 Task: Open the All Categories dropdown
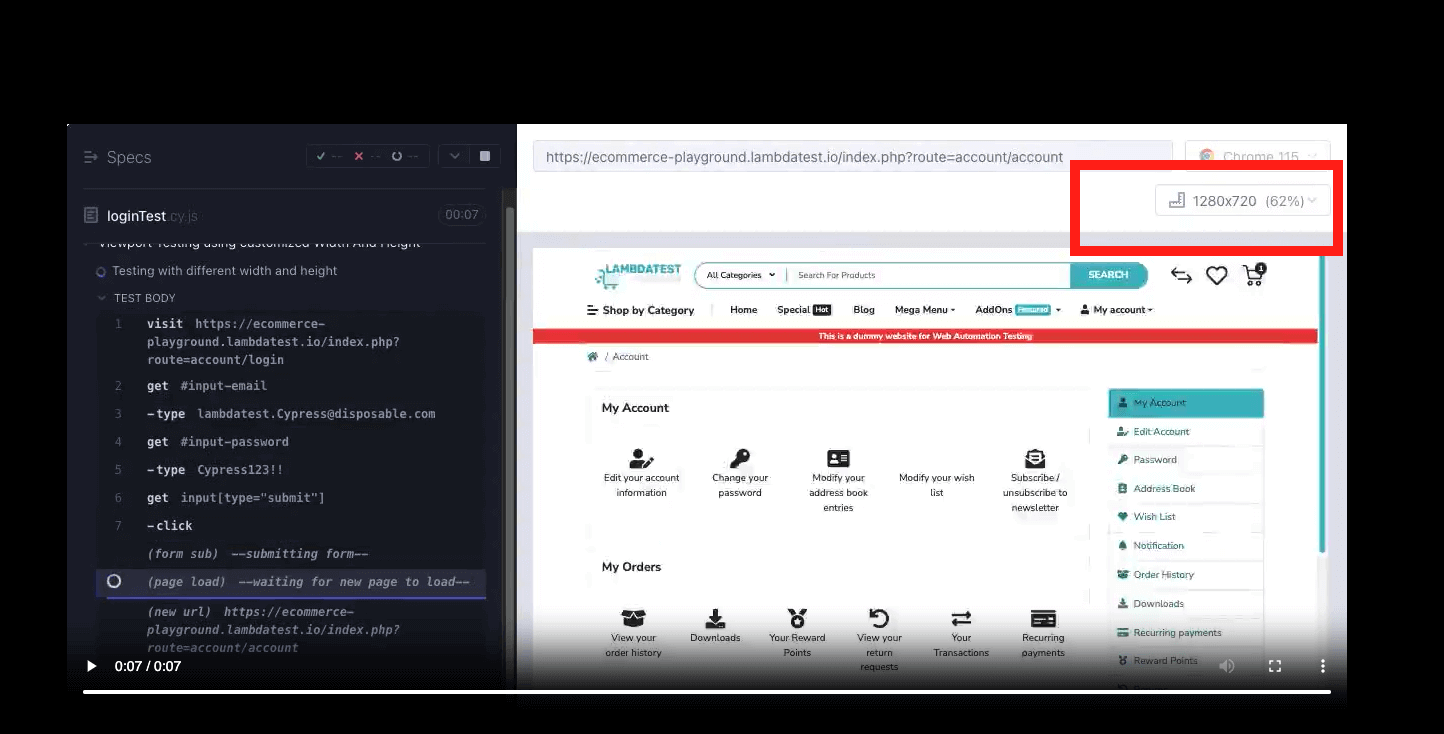741,275
